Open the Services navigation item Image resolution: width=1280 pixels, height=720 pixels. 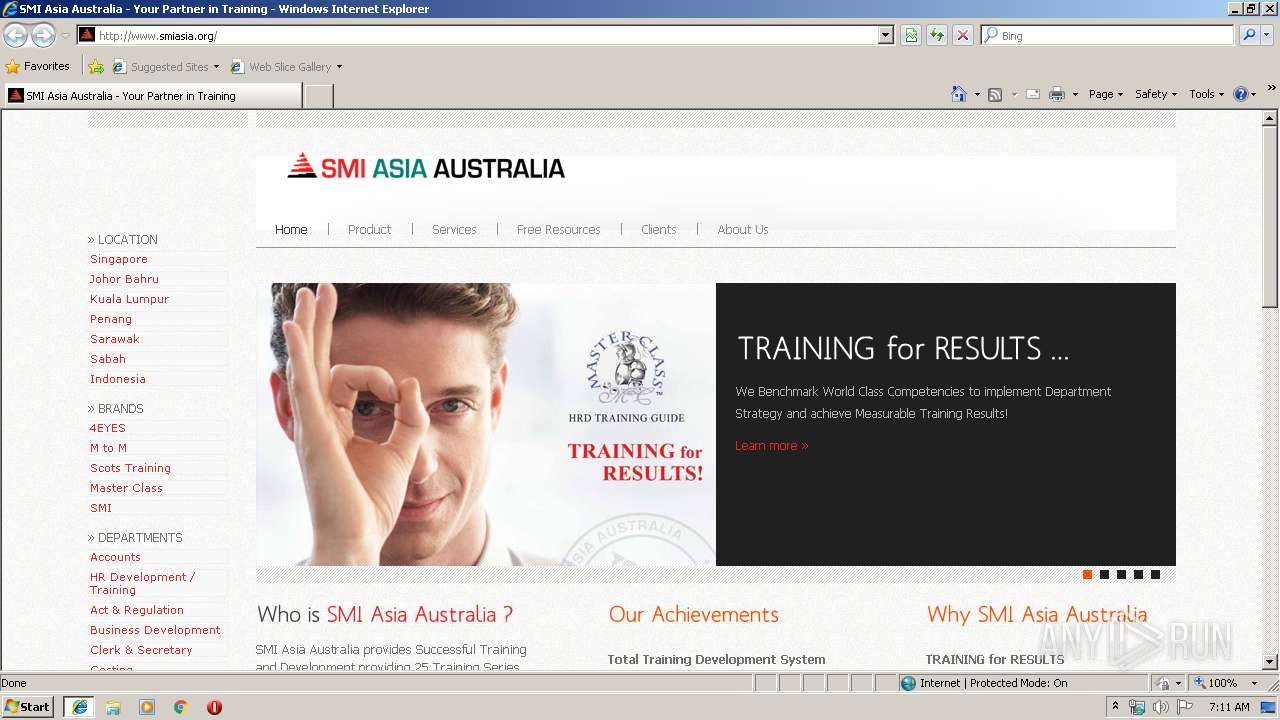pyautogui.click(x=454, y=229)
